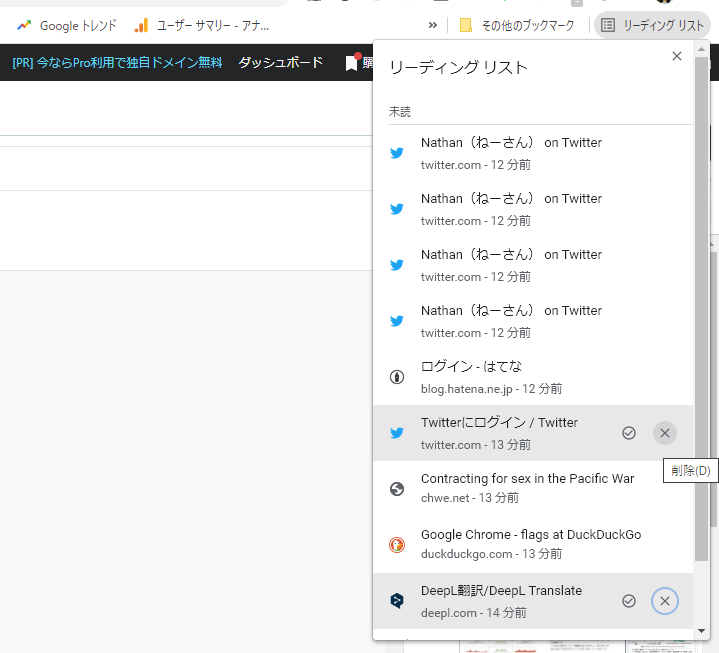Click the bookmark icon with red notification dot
This screenshot has width=719, height=653.
point(352,62)
